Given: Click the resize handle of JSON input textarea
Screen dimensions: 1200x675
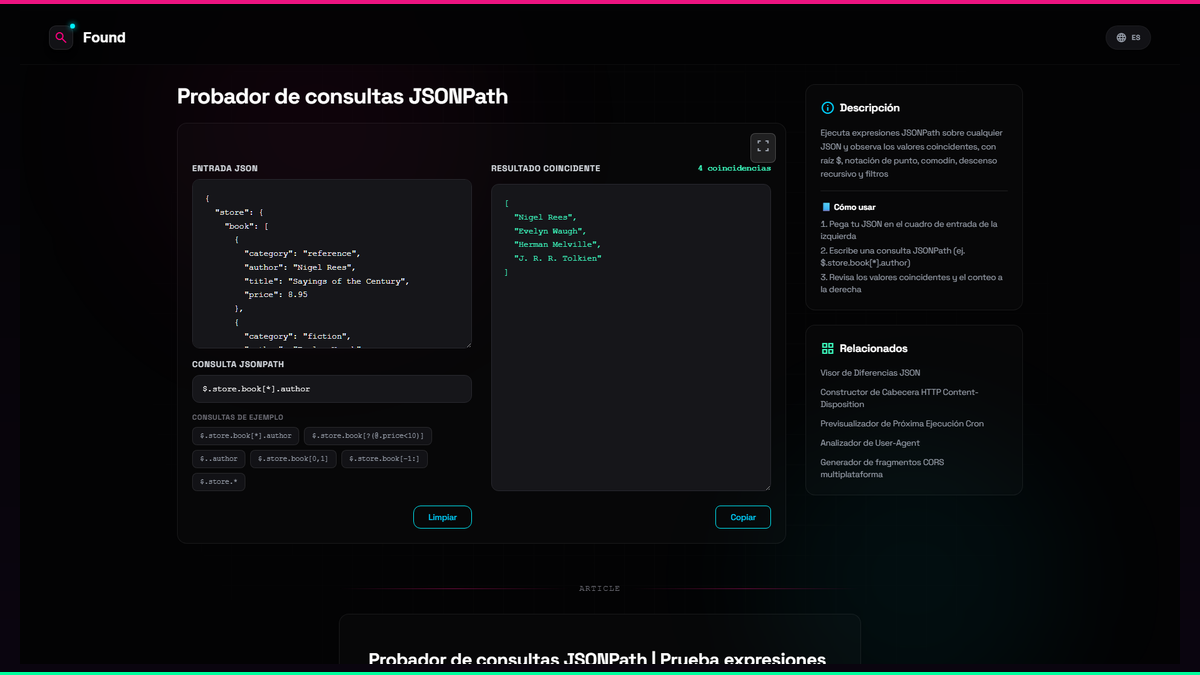Looking at the screenshot, I should pos(467,344).
